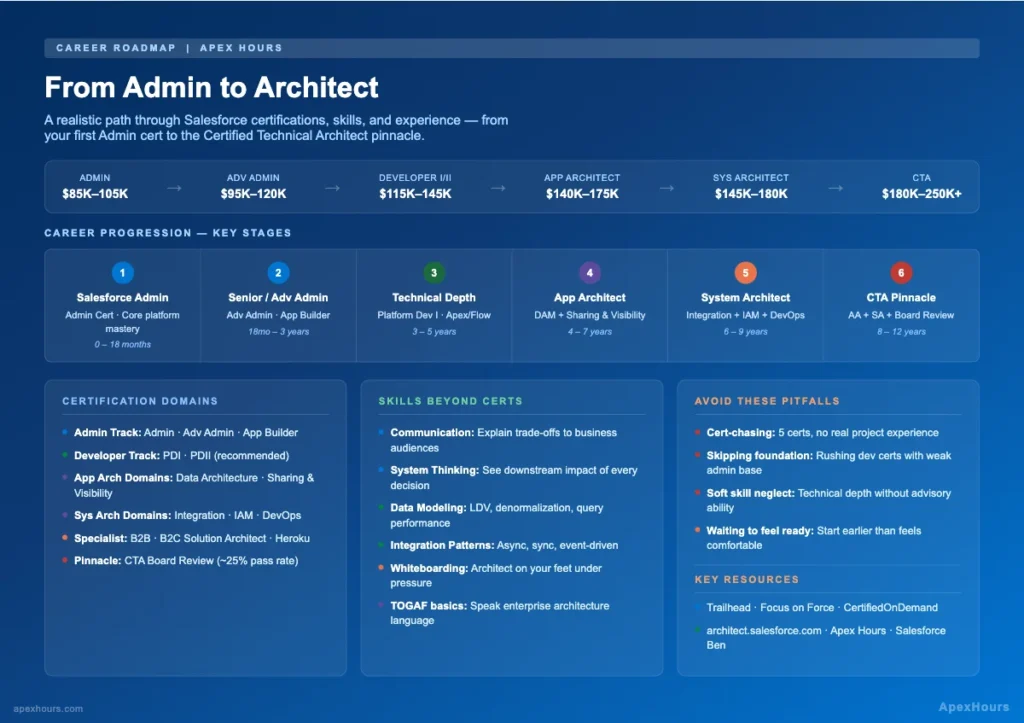Click the Developer I/II $115K–145K salary entry
Viewport: 1024px width, 723px height.
pos(415,186)
